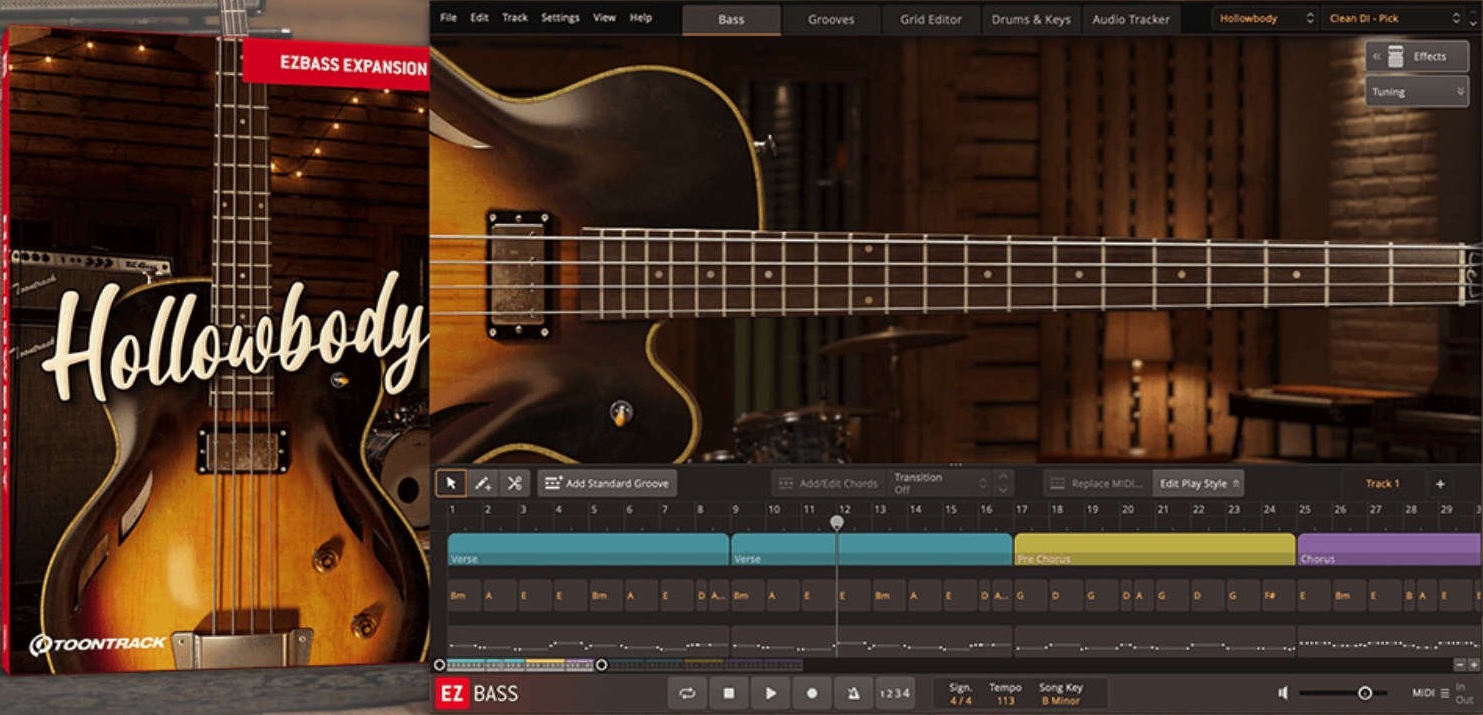This screenshot has width=1483, height=715.
Task: Expand the Edit Play Style panel
Action: point(1198,484)
